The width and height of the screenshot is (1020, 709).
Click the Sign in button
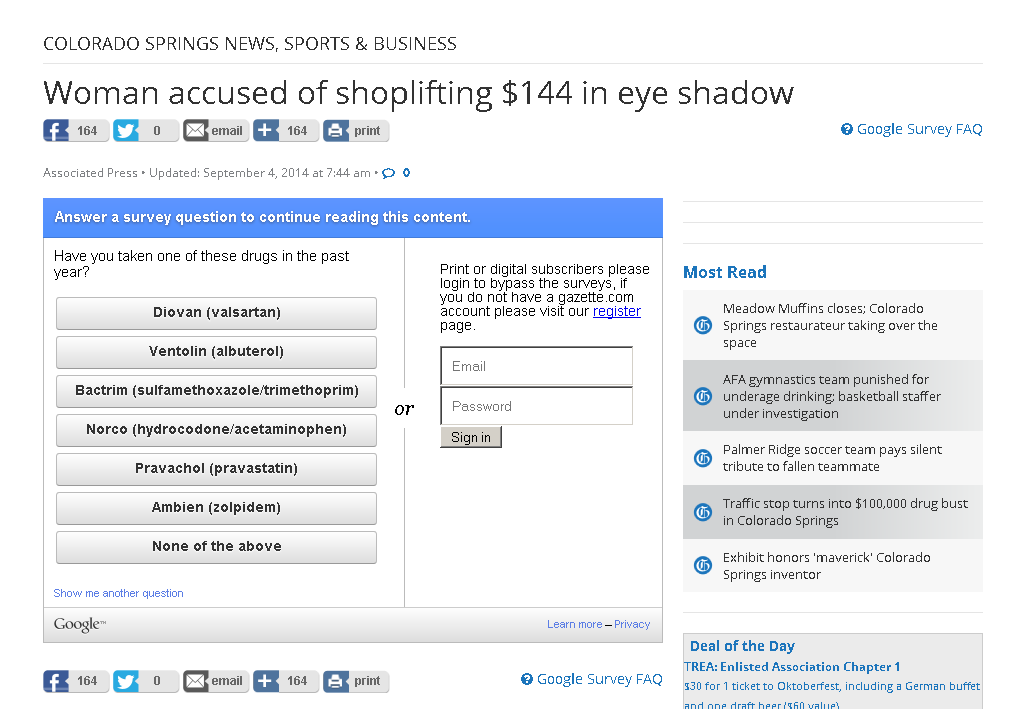coord(471,437)
